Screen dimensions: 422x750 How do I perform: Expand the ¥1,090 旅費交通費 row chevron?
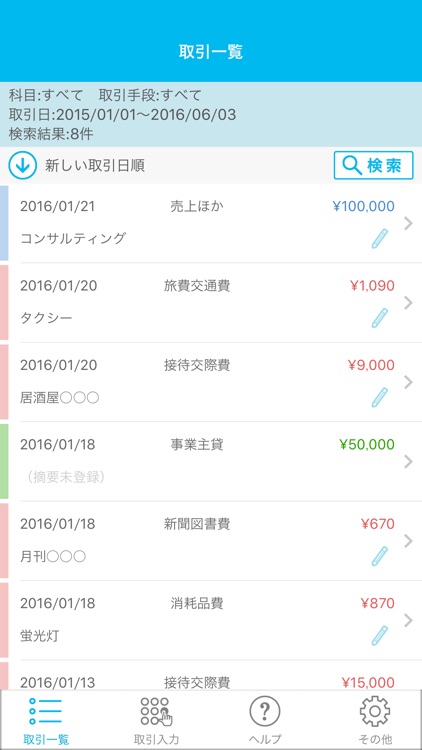(x=408, y=302)
